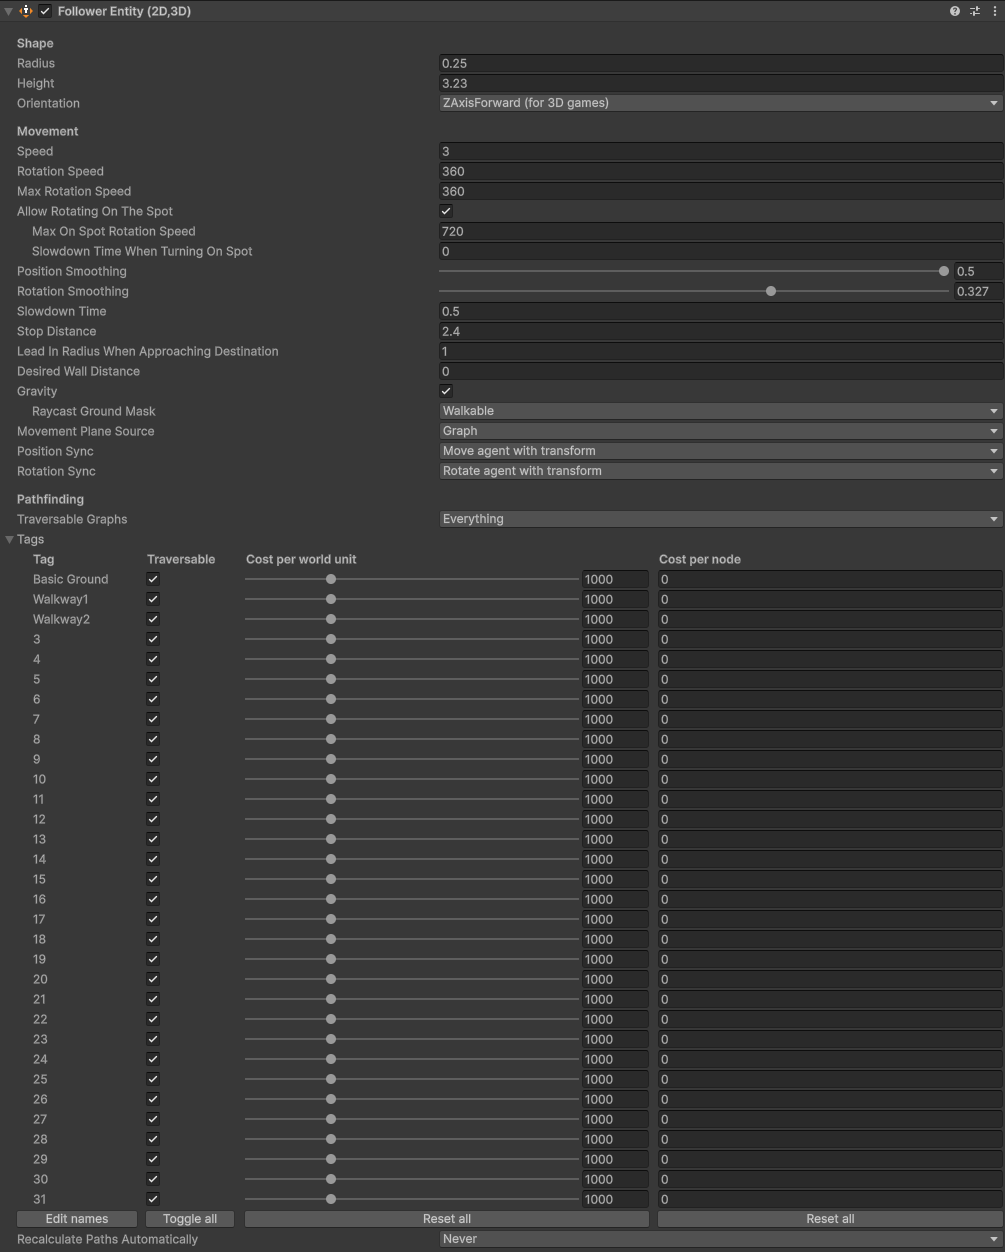Click the Edit names button
Viewport: 1005px width, 1252px height.
(x=77, y=1219)
